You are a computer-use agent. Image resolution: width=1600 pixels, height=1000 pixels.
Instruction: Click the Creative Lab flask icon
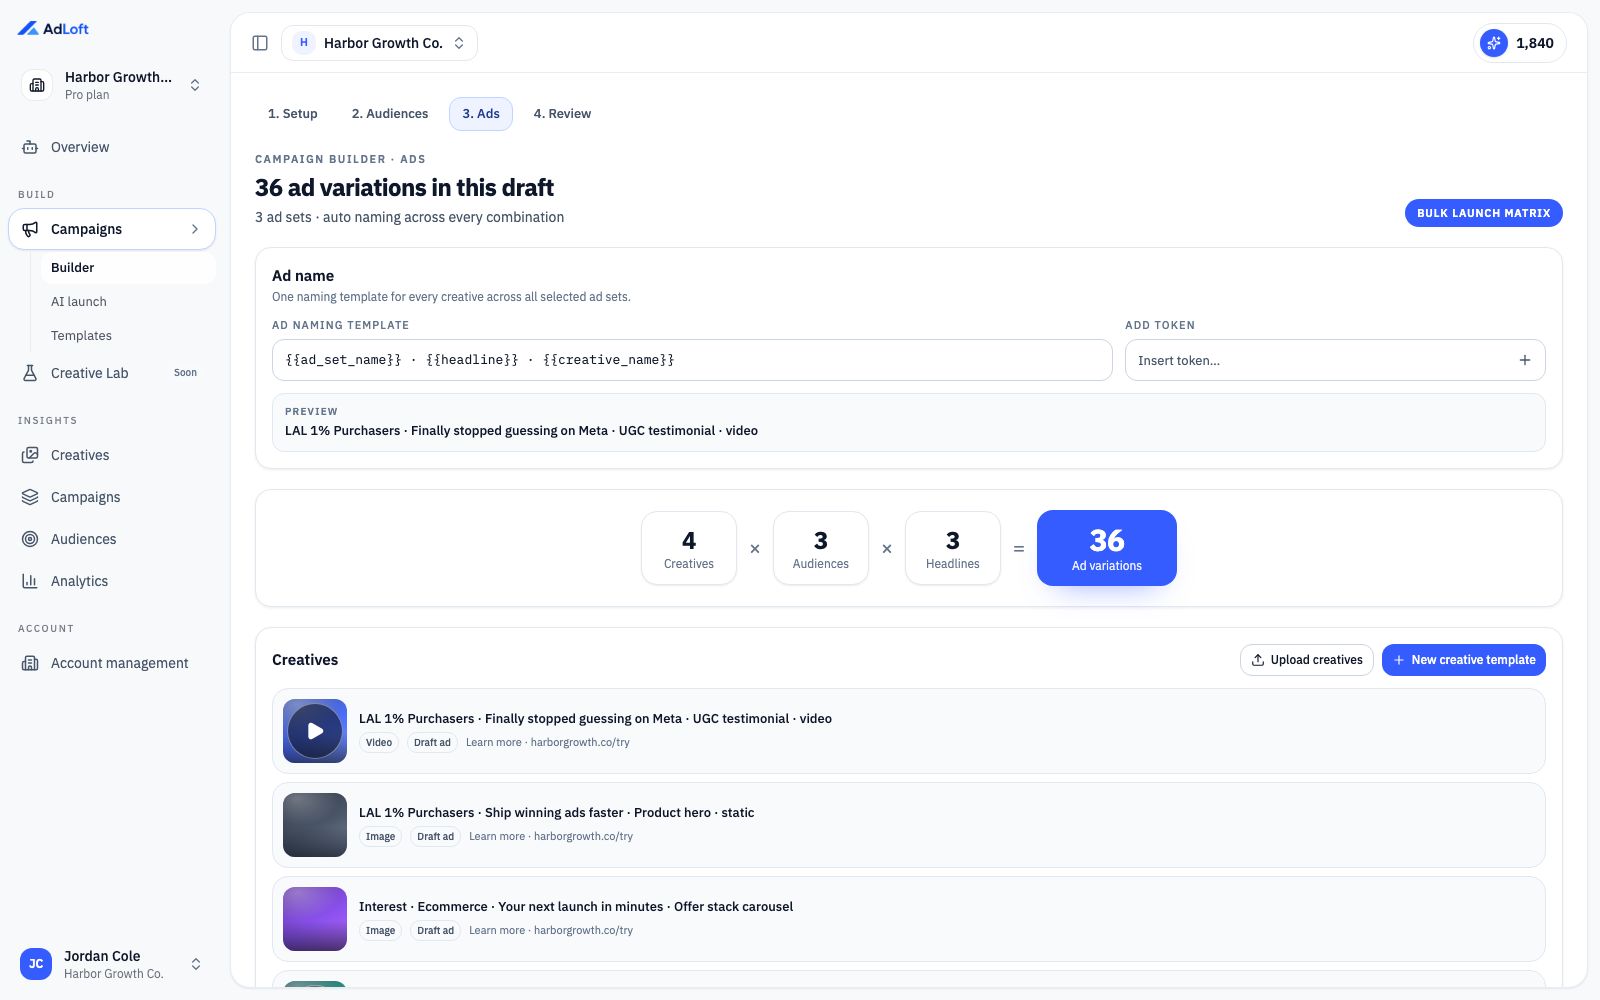point(30,373)
